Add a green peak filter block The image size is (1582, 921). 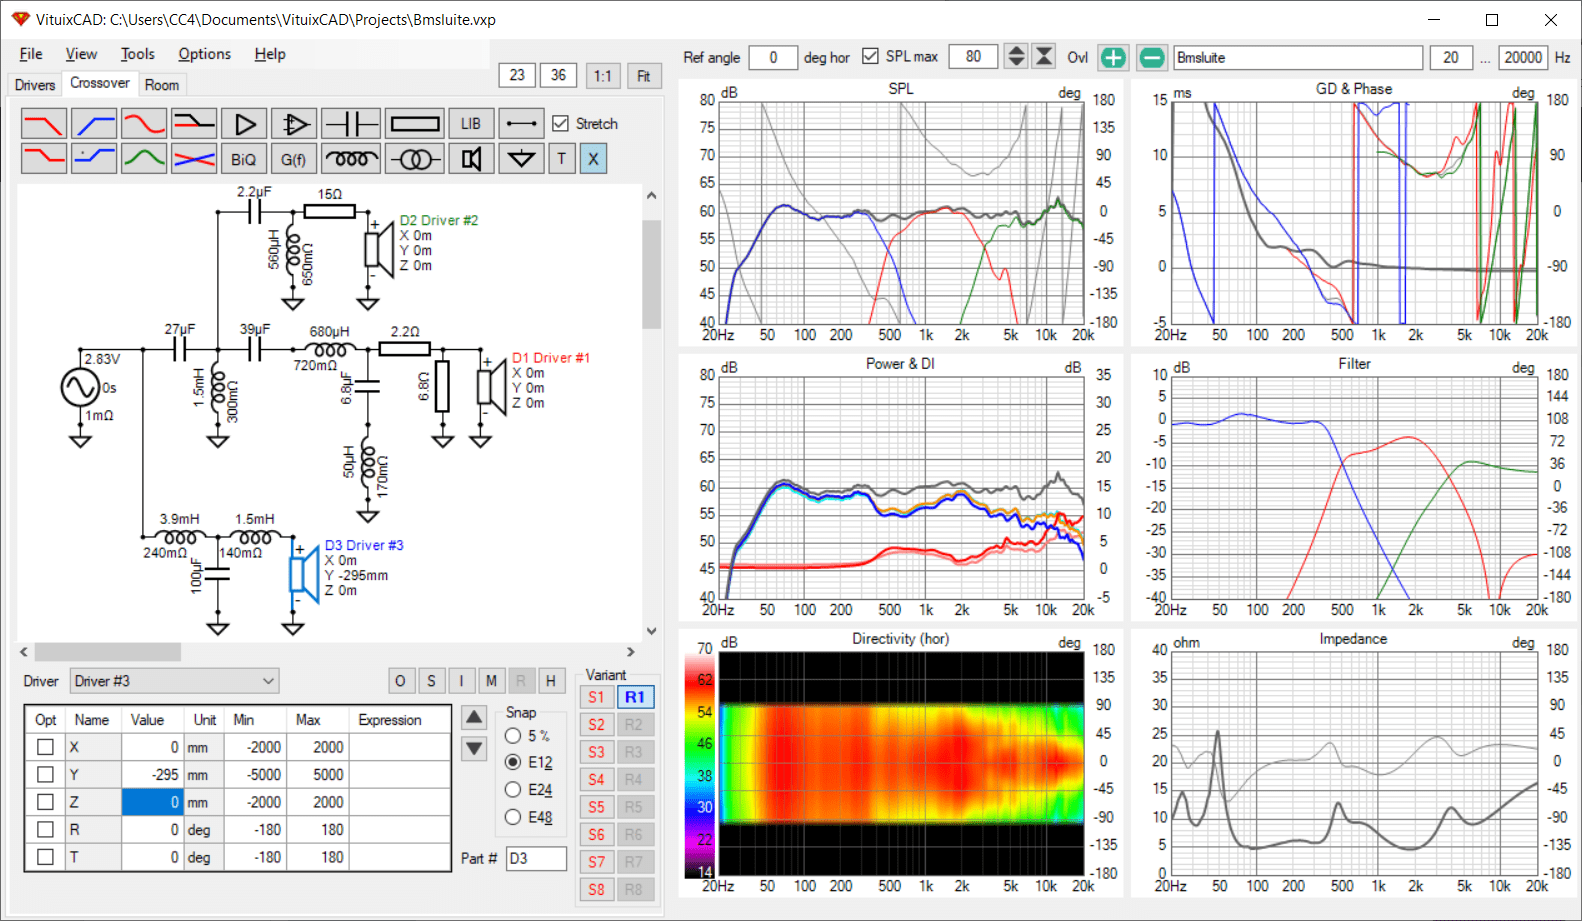point(144,158)
